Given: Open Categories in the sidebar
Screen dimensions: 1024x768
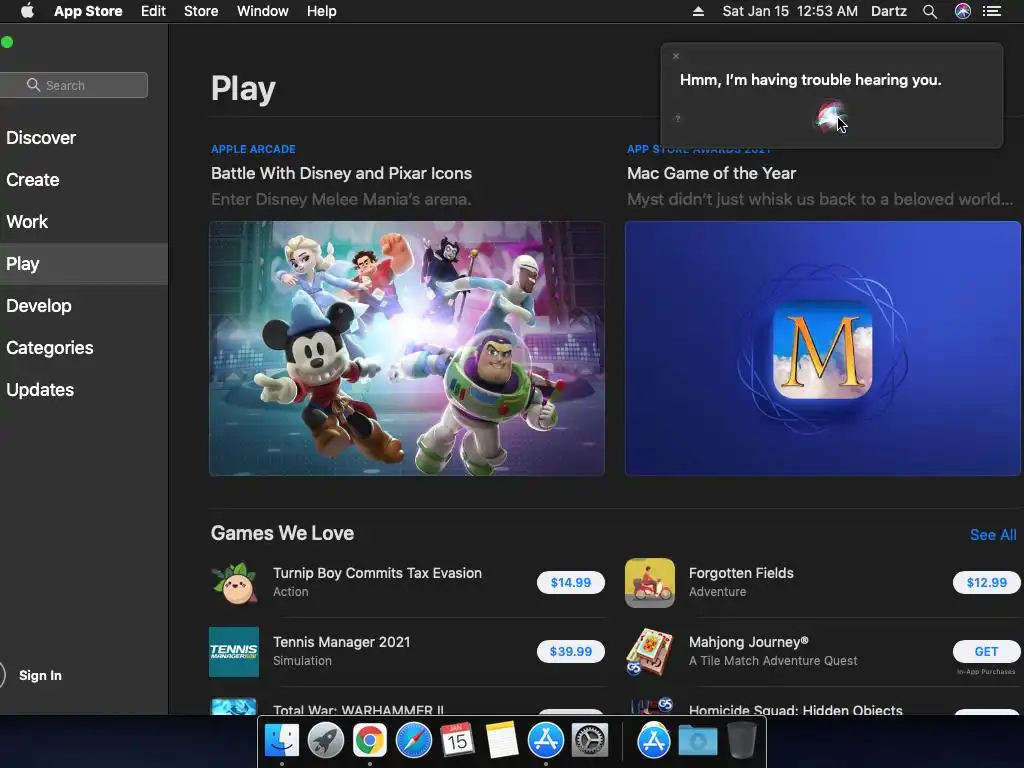Looking at the screenshot, I should pyautogui.click(x=50, y=347).
